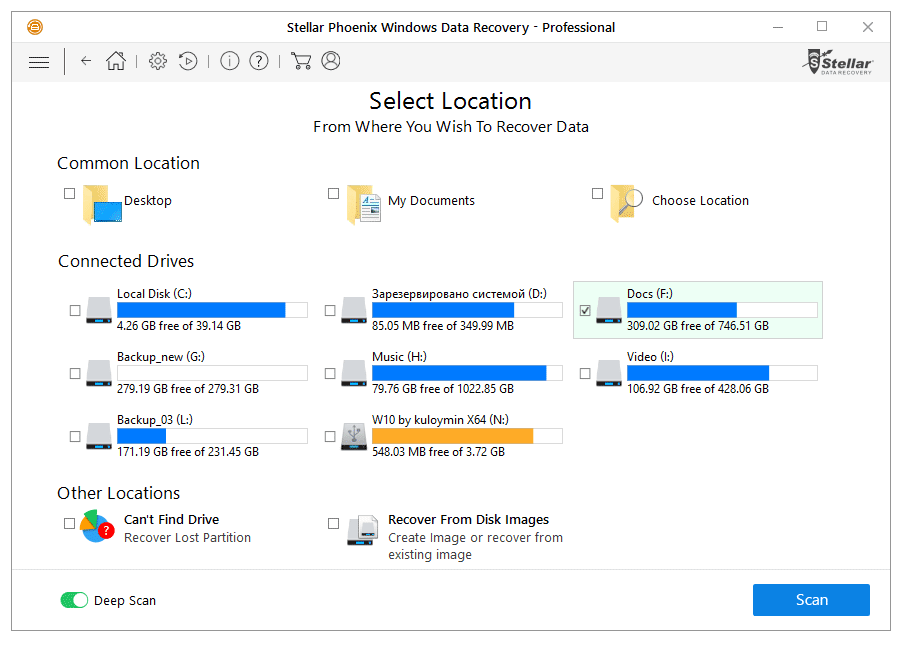
Task: Check the Video (I:) checkbox
Action: tap(585, 374)
